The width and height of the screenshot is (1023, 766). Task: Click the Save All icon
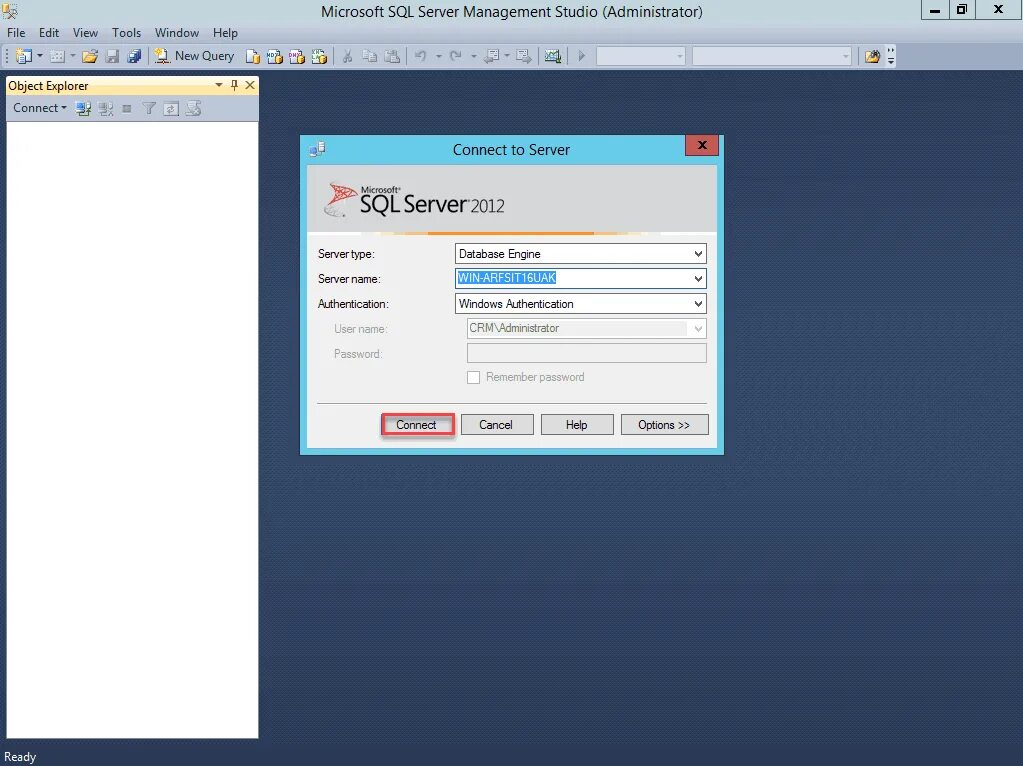[x=134, y=56]
